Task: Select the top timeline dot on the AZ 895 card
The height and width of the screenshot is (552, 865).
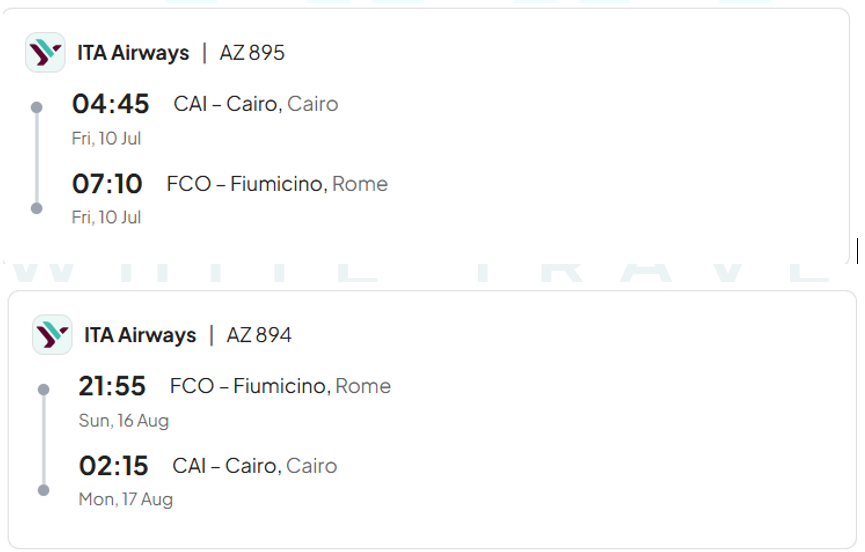Action: [x=37, y=107]
